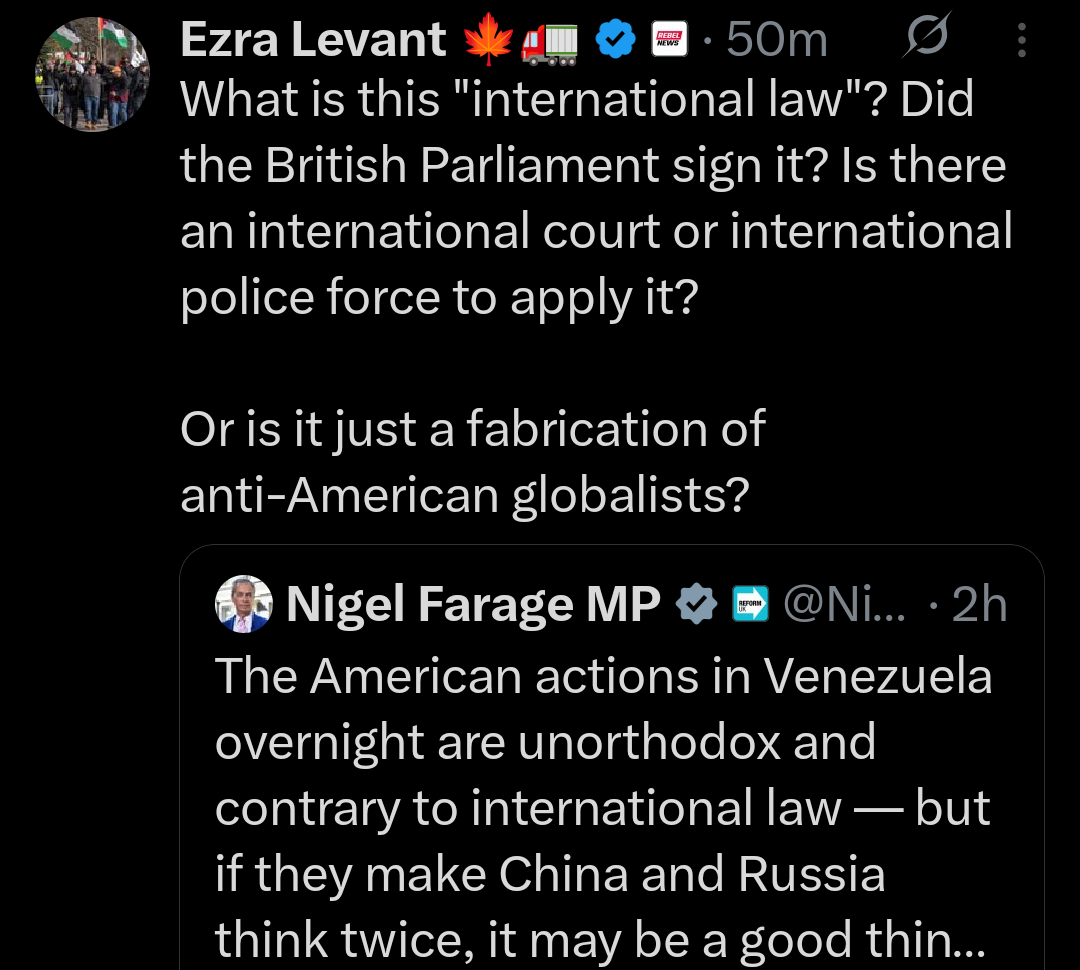The image size is (1080, 970).
Task: Click the "anti-American globalists" paragraph
Action: [x=472, y=462]
